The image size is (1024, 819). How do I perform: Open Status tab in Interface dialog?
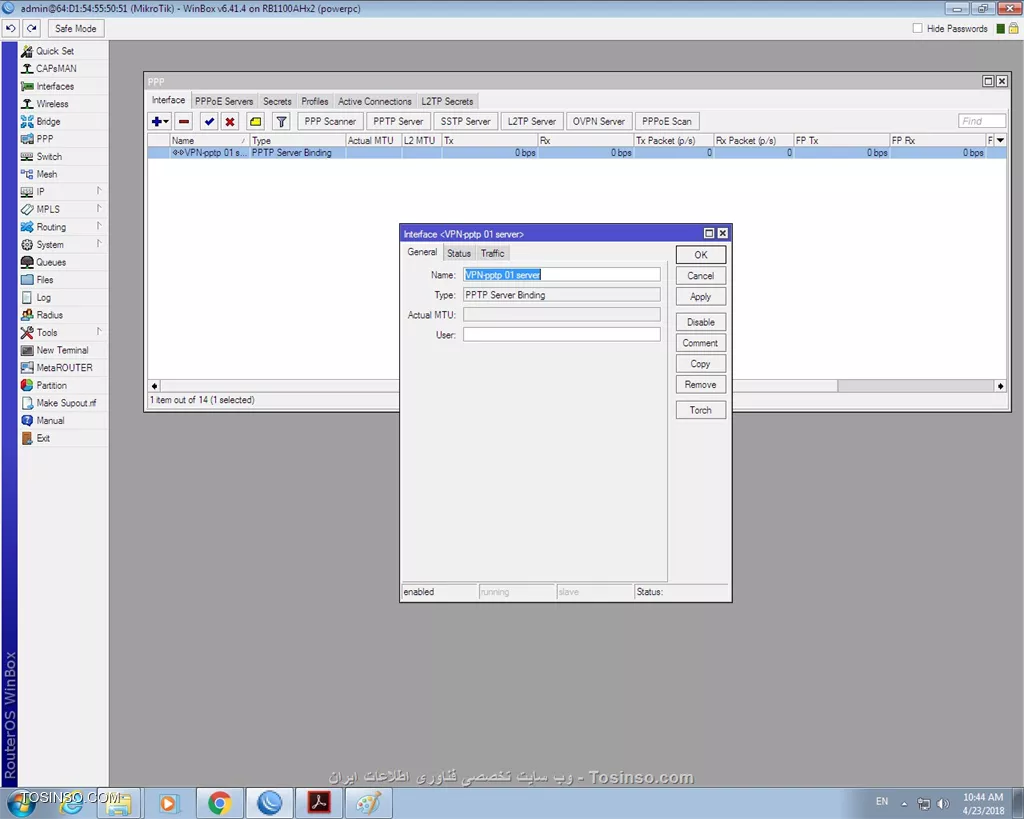point(458,253)
